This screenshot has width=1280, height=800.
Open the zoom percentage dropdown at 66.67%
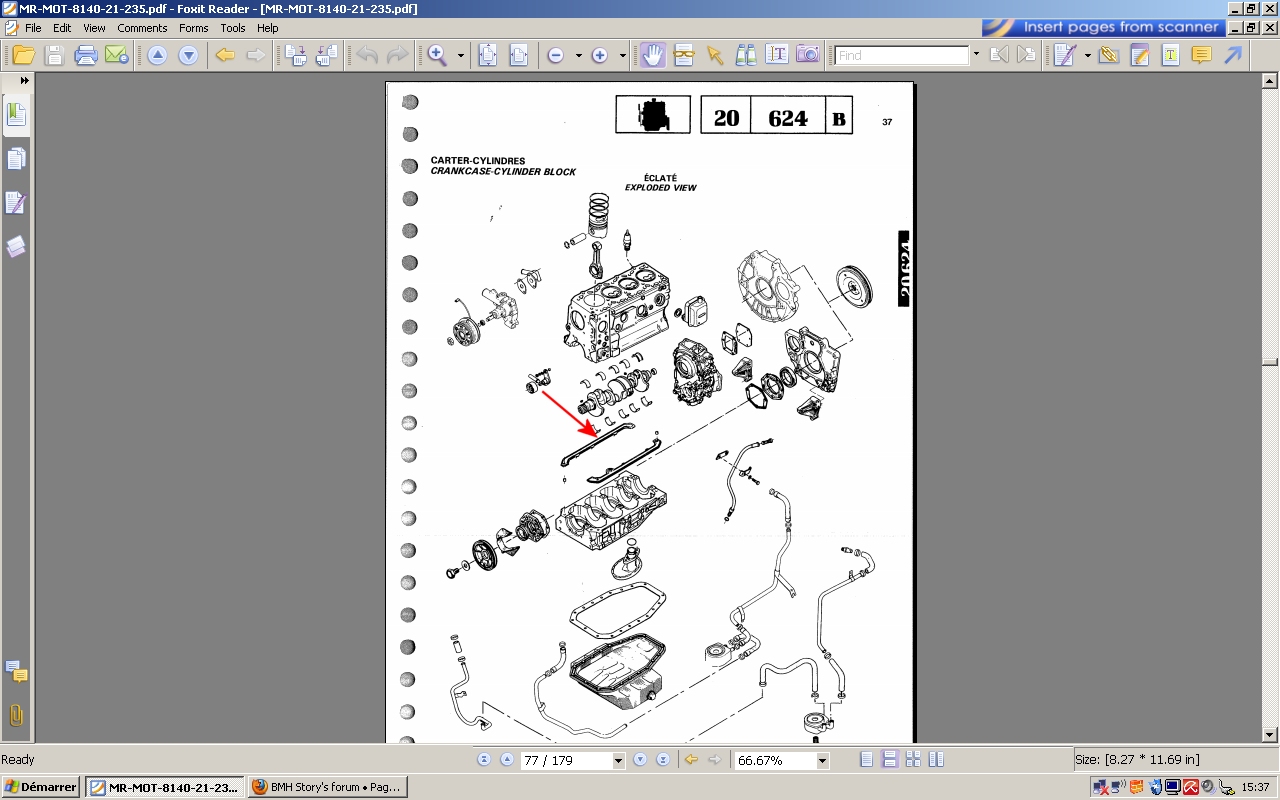click(822, 761)
